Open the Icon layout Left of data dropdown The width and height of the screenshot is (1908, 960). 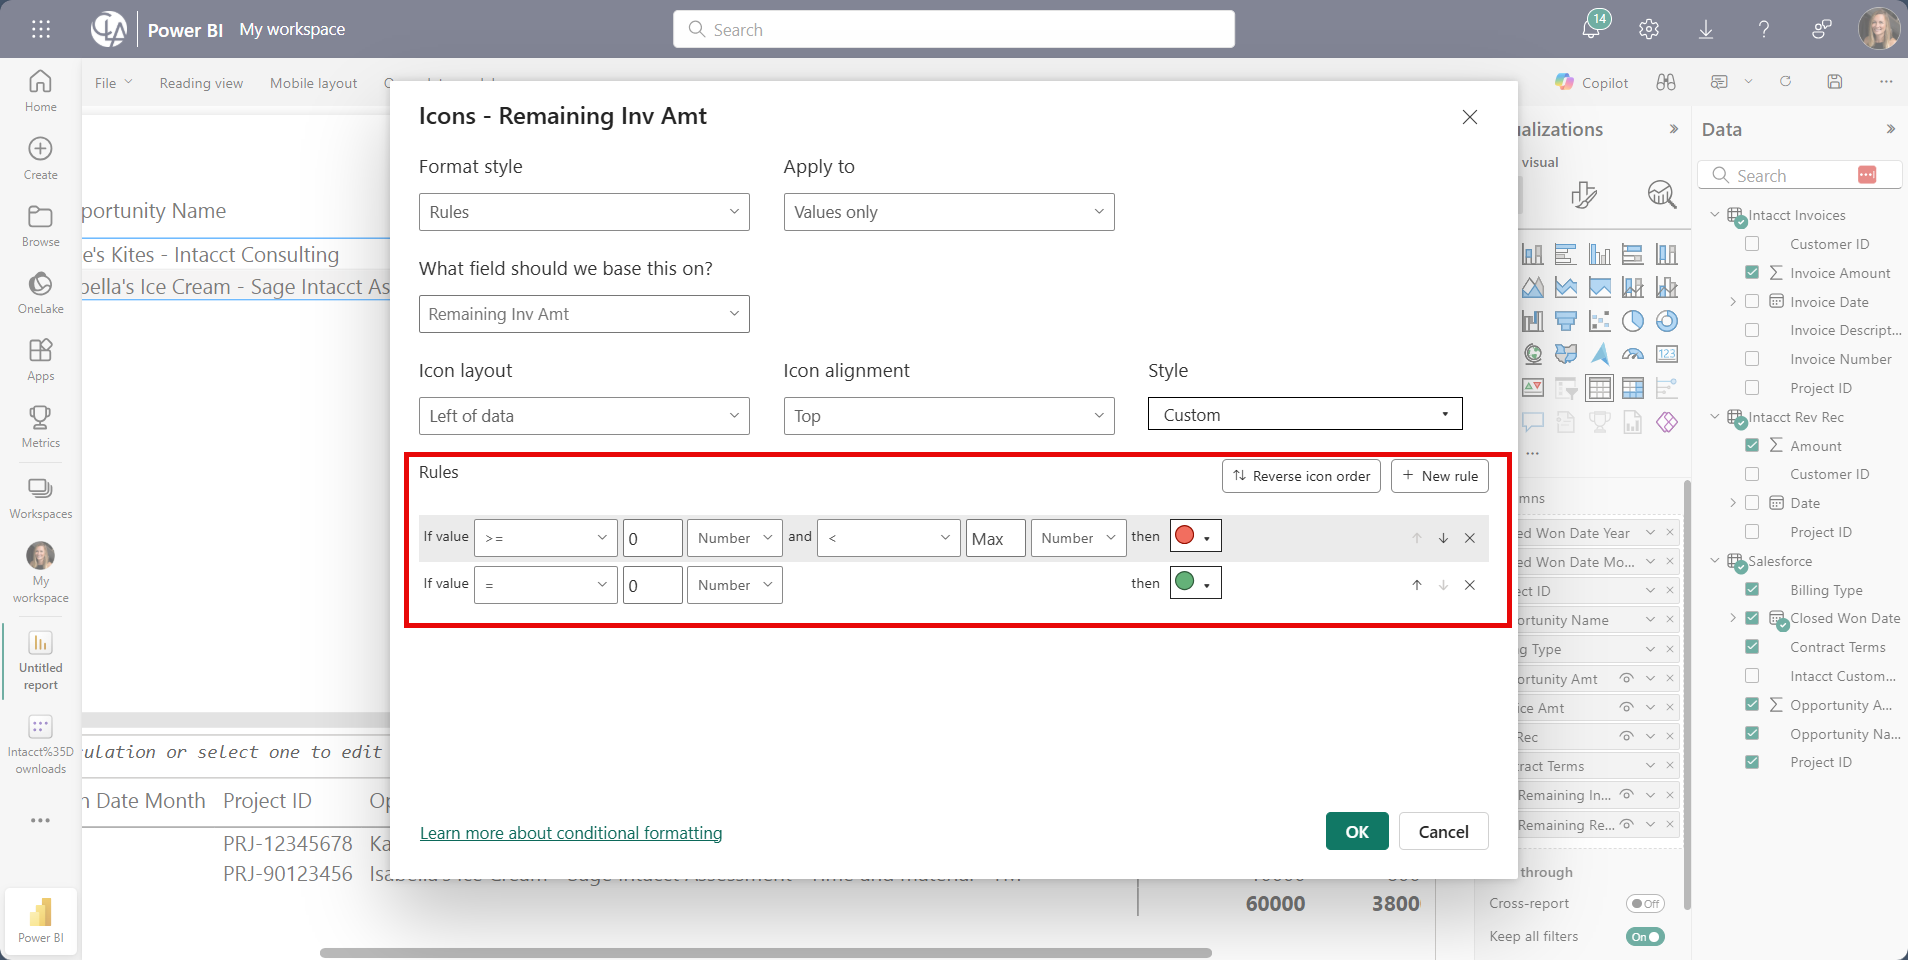(x=584, y=416)
